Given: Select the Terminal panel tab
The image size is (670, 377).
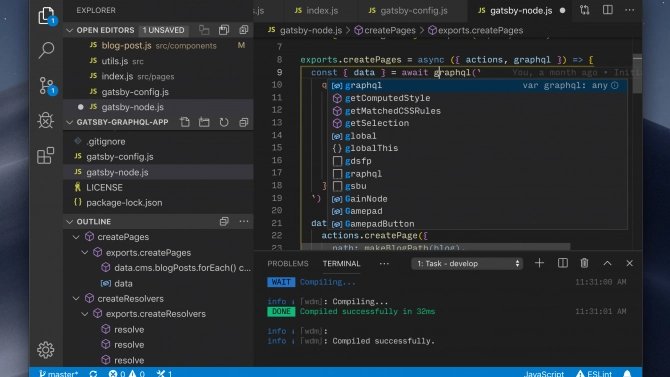Looking at the screenshot, I should 341,264.
